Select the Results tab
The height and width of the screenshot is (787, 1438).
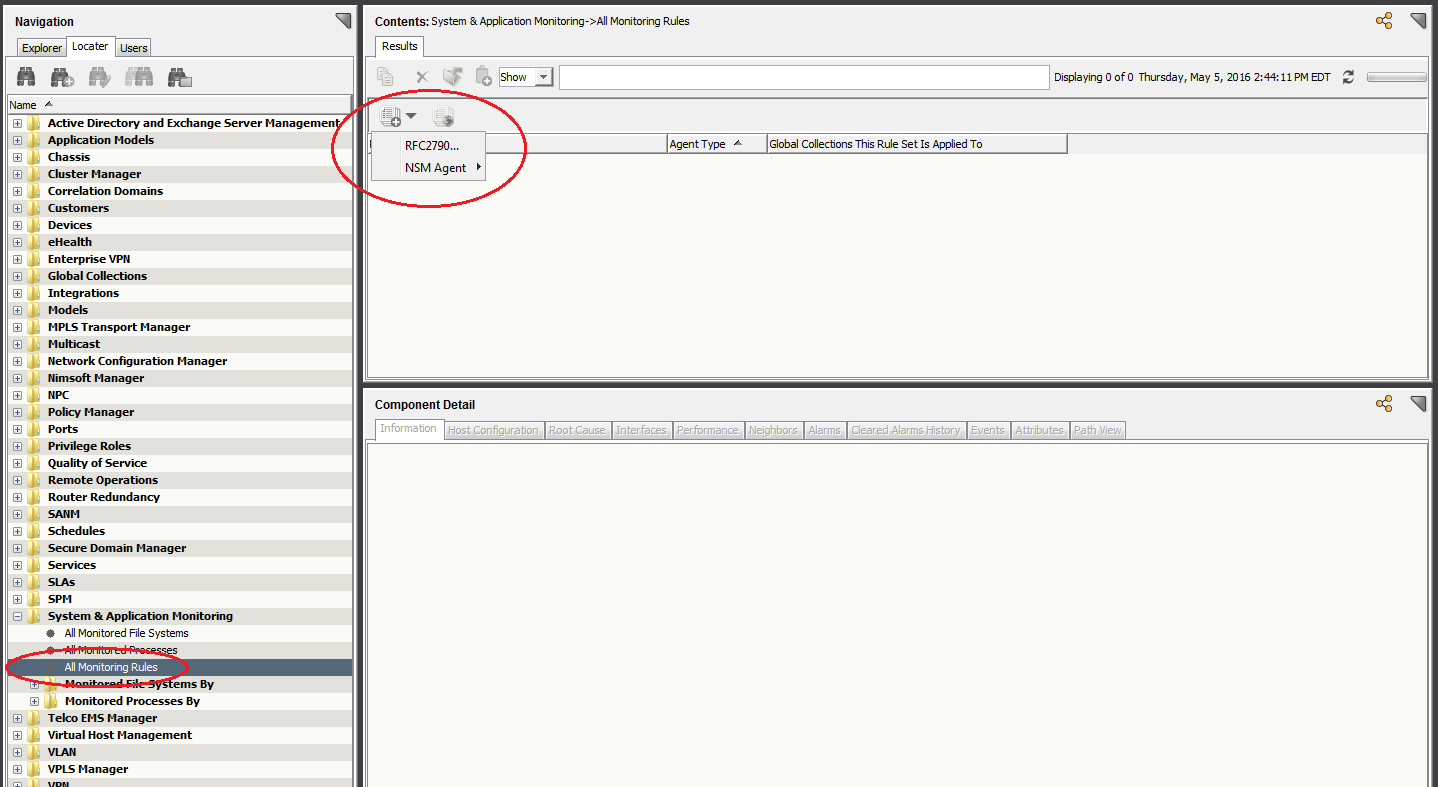pyautogui.click(x=400, y=46)
